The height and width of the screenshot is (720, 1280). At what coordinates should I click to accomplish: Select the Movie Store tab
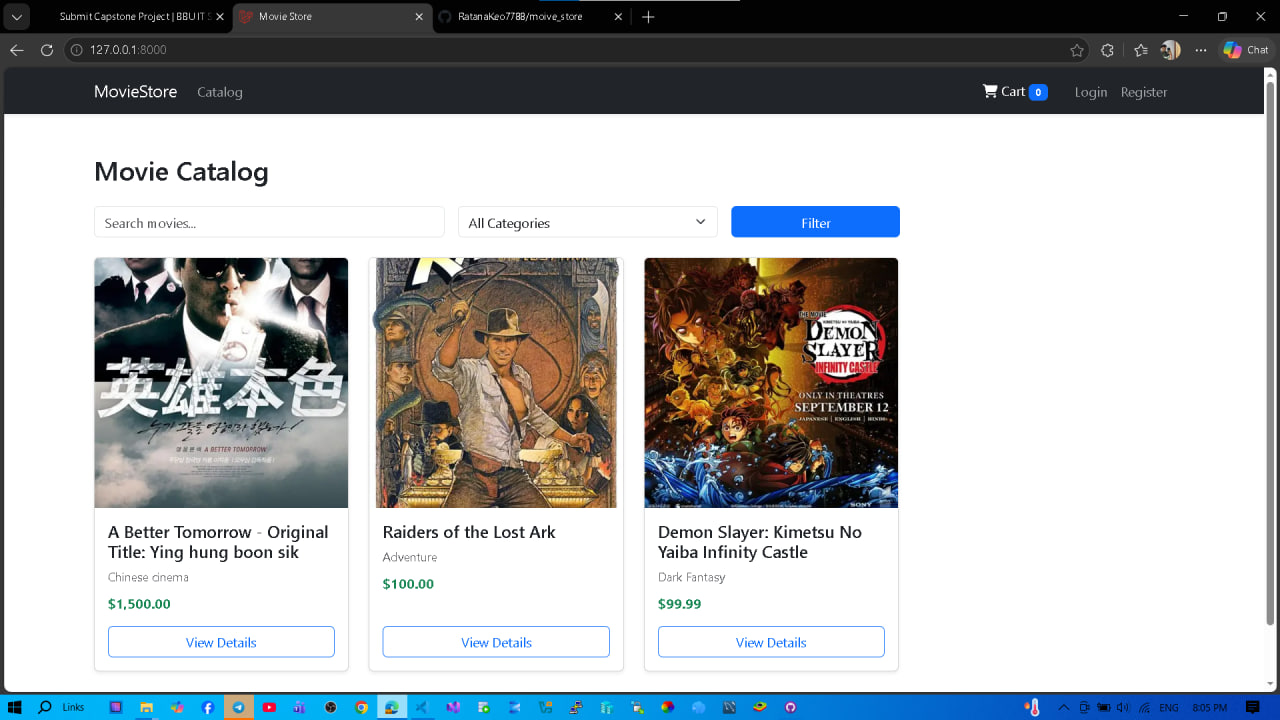pyautogui.click(x=333, y=17)
